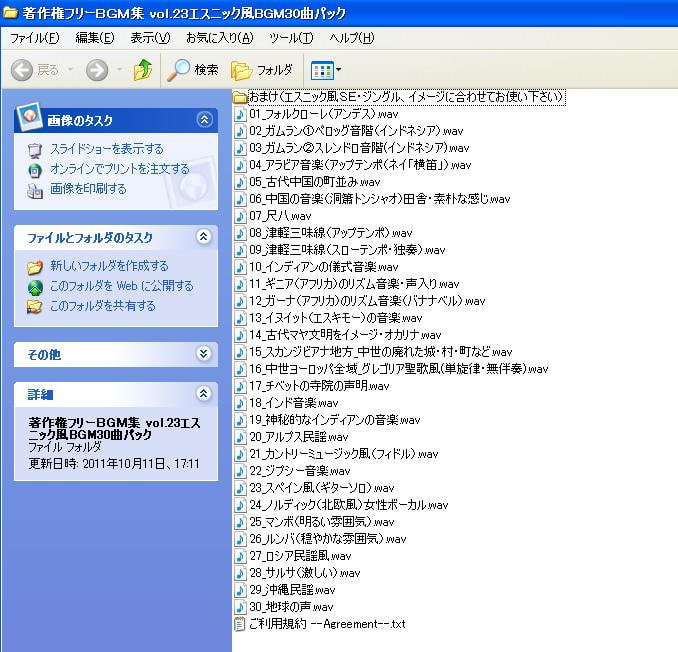The height and width of the screenshot is (652, 678).
Task: Open the 編集(E) menu
Action: (x=95, y=38)
